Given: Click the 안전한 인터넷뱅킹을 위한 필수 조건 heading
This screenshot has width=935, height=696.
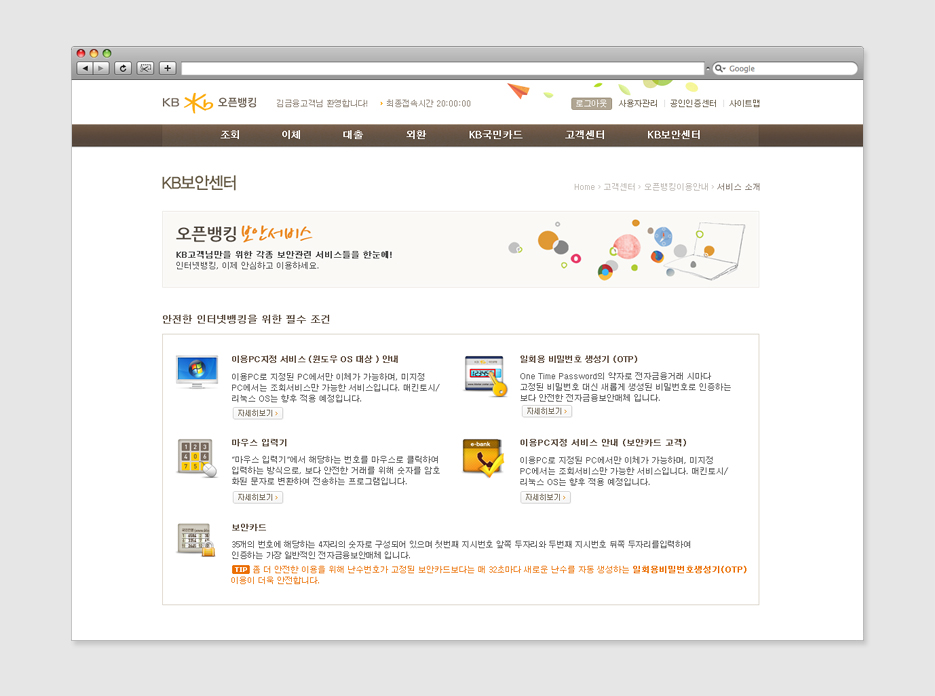Looking at the screenshot, I should coord(246,319).
